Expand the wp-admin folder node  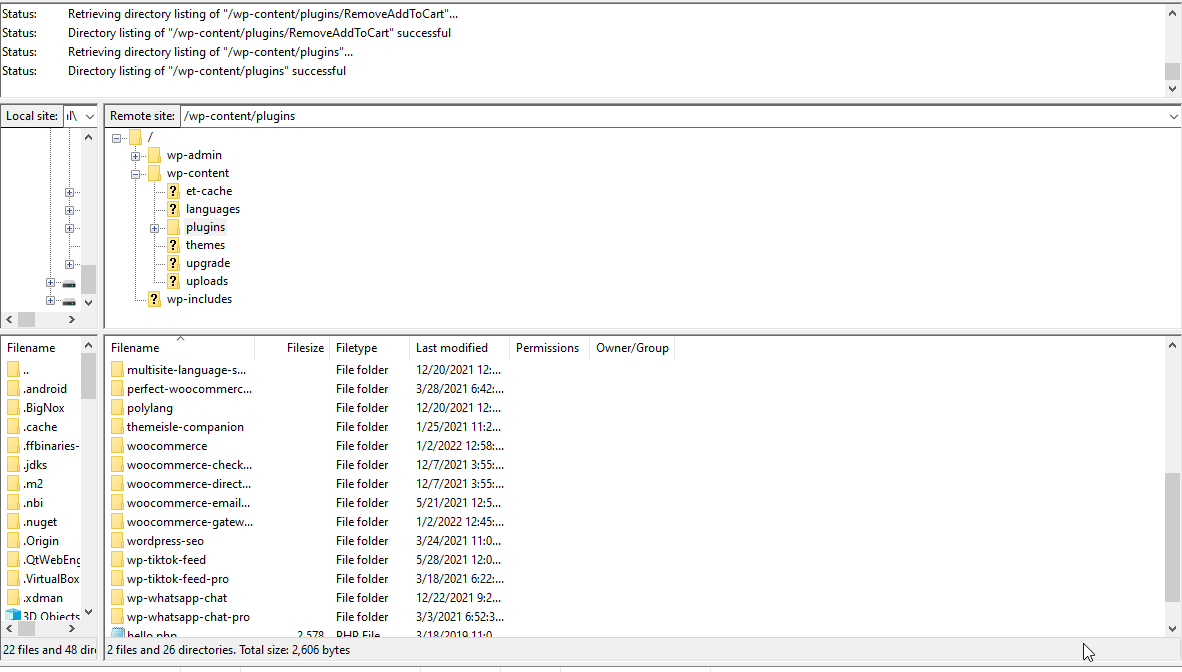click(135, 156)
